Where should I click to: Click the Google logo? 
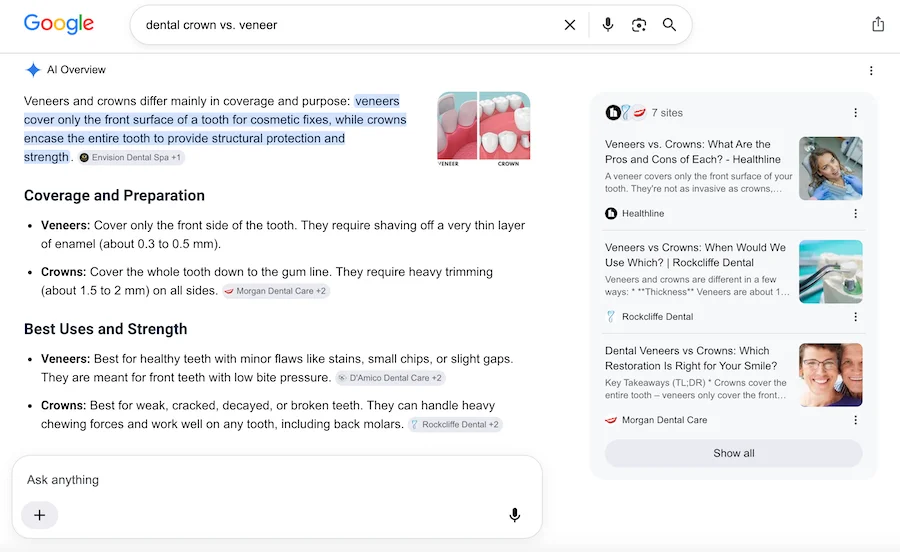point(59,24)
